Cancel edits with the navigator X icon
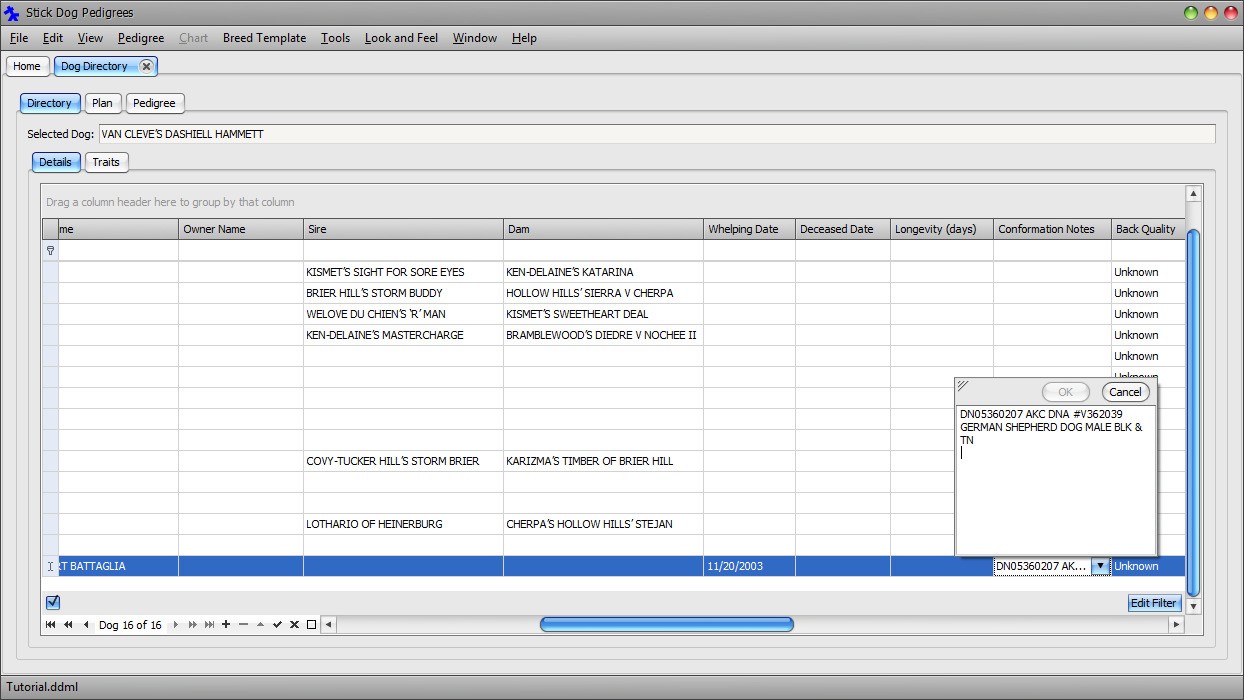Viewport: 1244px width, 700px height. pos(294,625)
